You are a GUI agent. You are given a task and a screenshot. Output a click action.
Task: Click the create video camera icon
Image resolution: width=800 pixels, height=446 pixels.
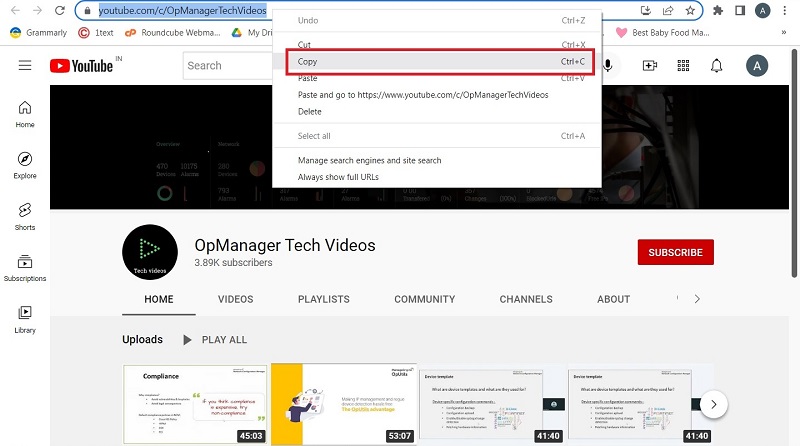pyautogui.click(x=649, y=65)
